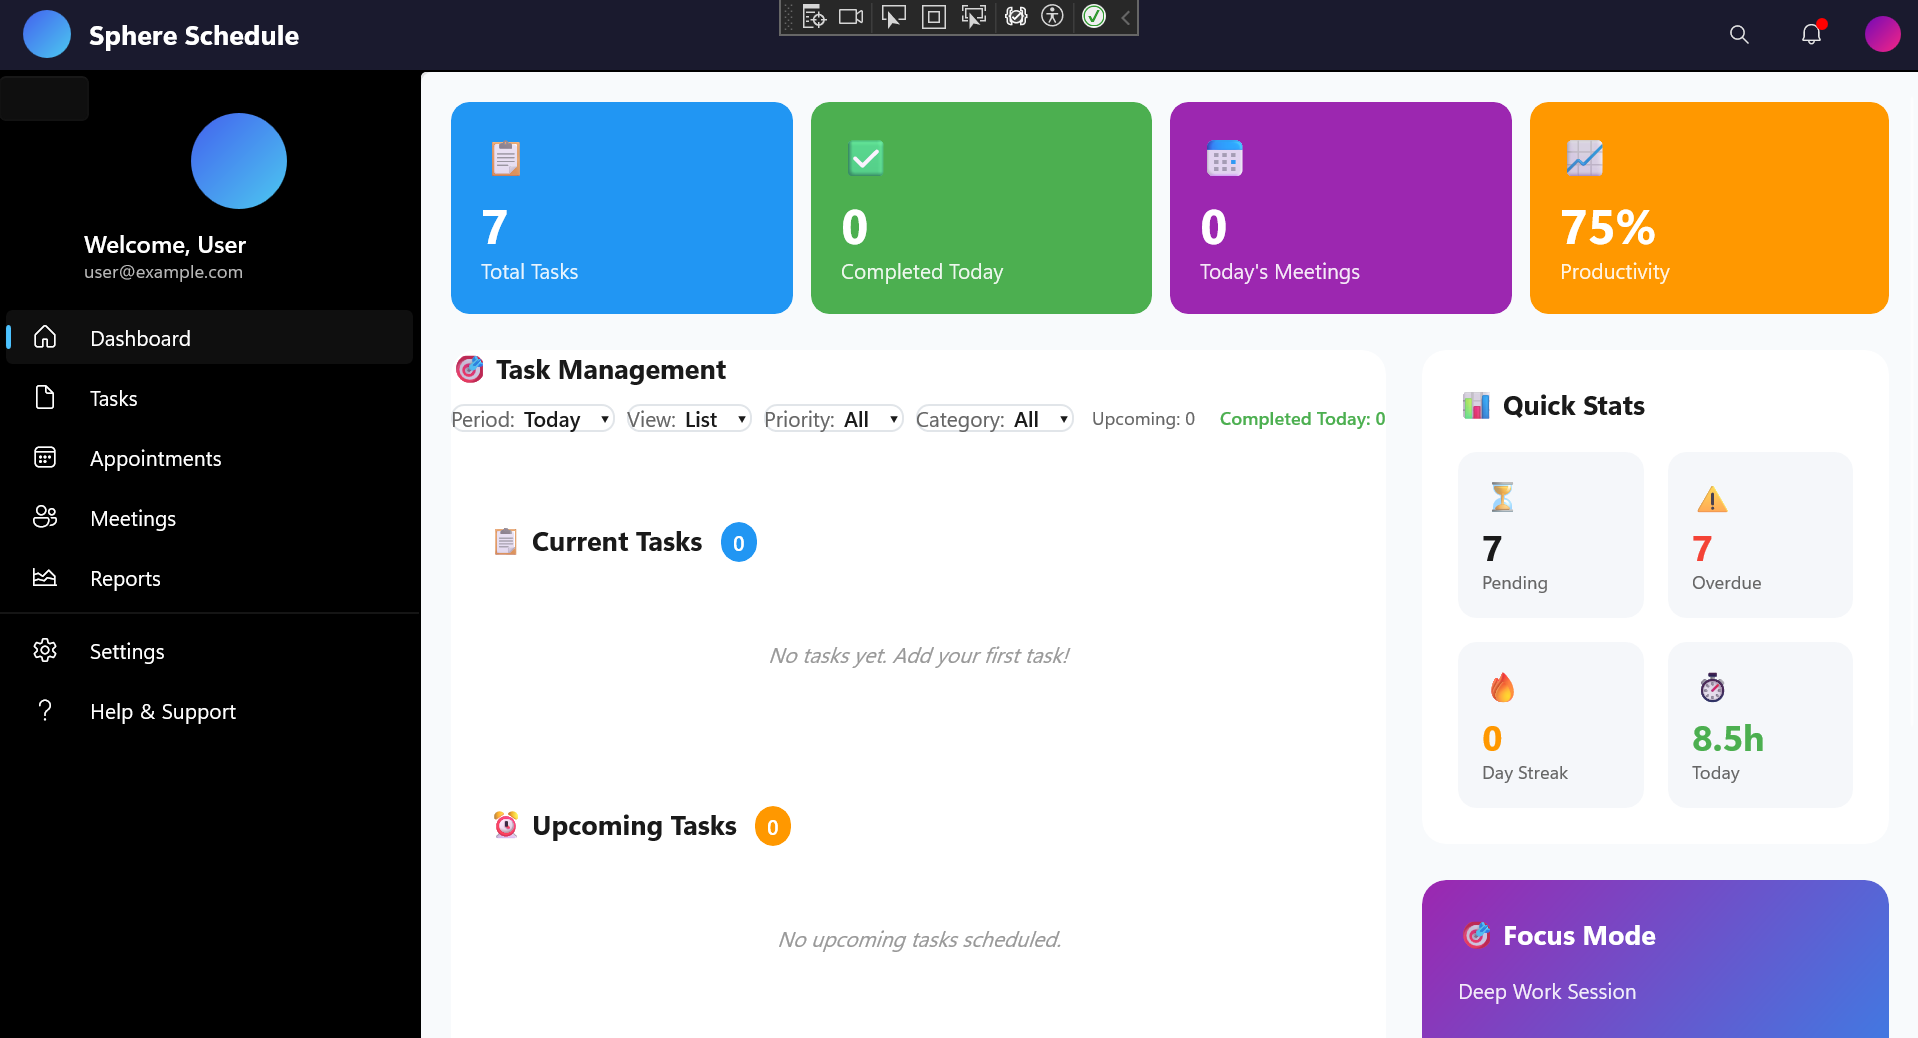Click the Sphere Schedule logo
The image size is (1918, 1038).
click(x=160, y=35)
